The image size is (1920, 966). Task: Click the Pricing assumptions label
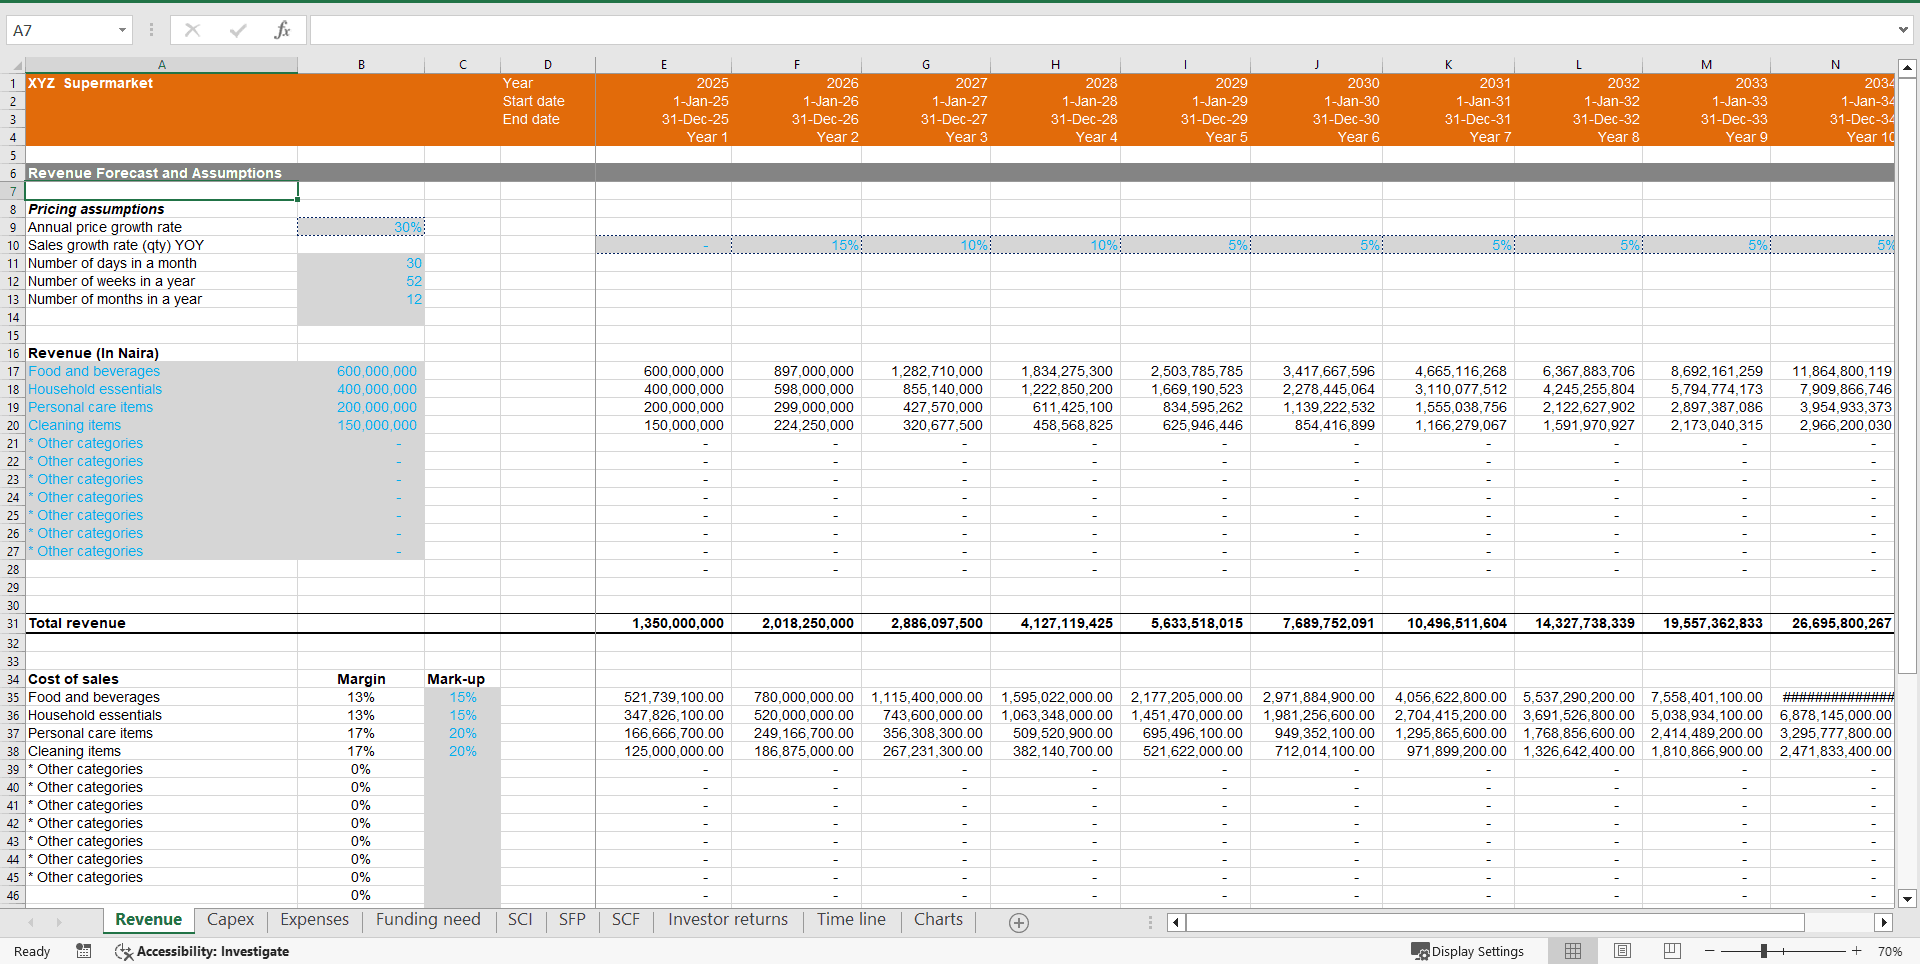tap(96, 209)
